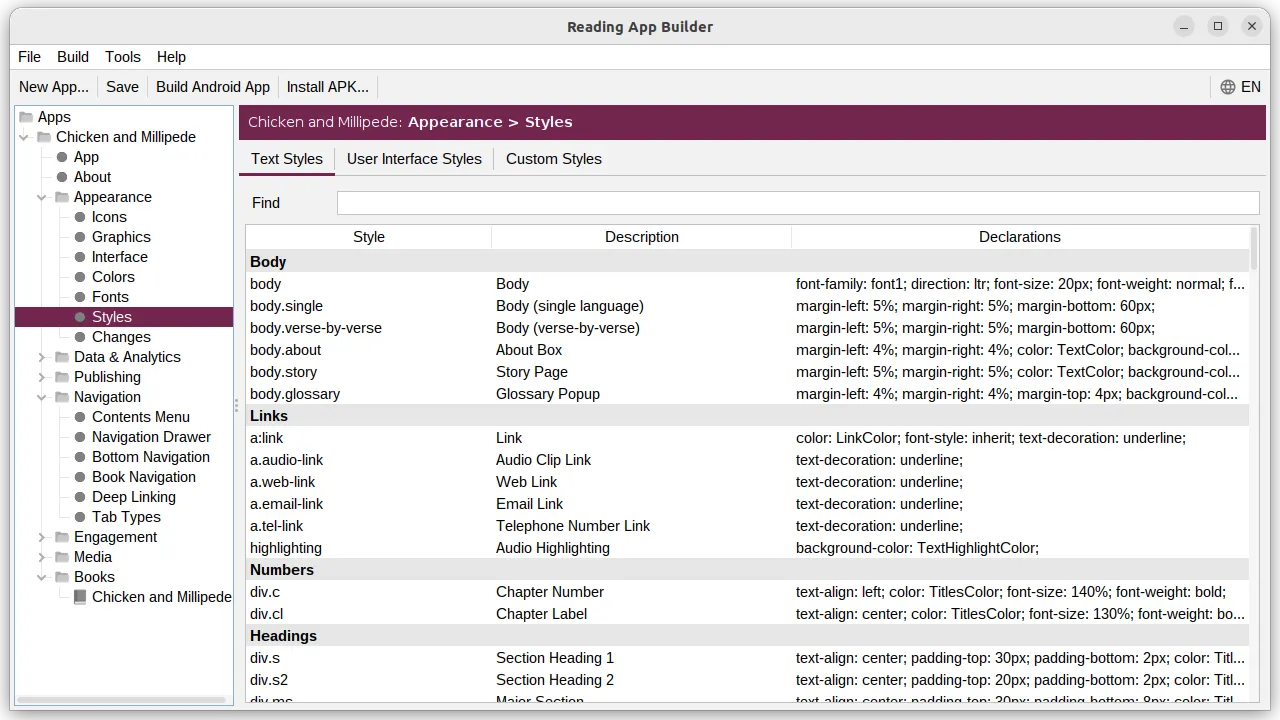Click the Chicken and Millipede folder icon
This screenshot has height=720, width=1280.
point(44,137)
